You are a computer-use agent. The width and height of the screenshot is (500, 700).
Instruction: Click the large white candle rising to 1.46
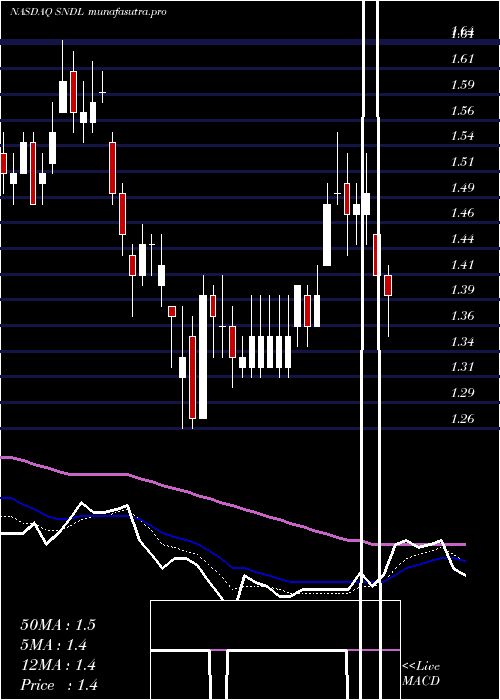coord(327,235)
